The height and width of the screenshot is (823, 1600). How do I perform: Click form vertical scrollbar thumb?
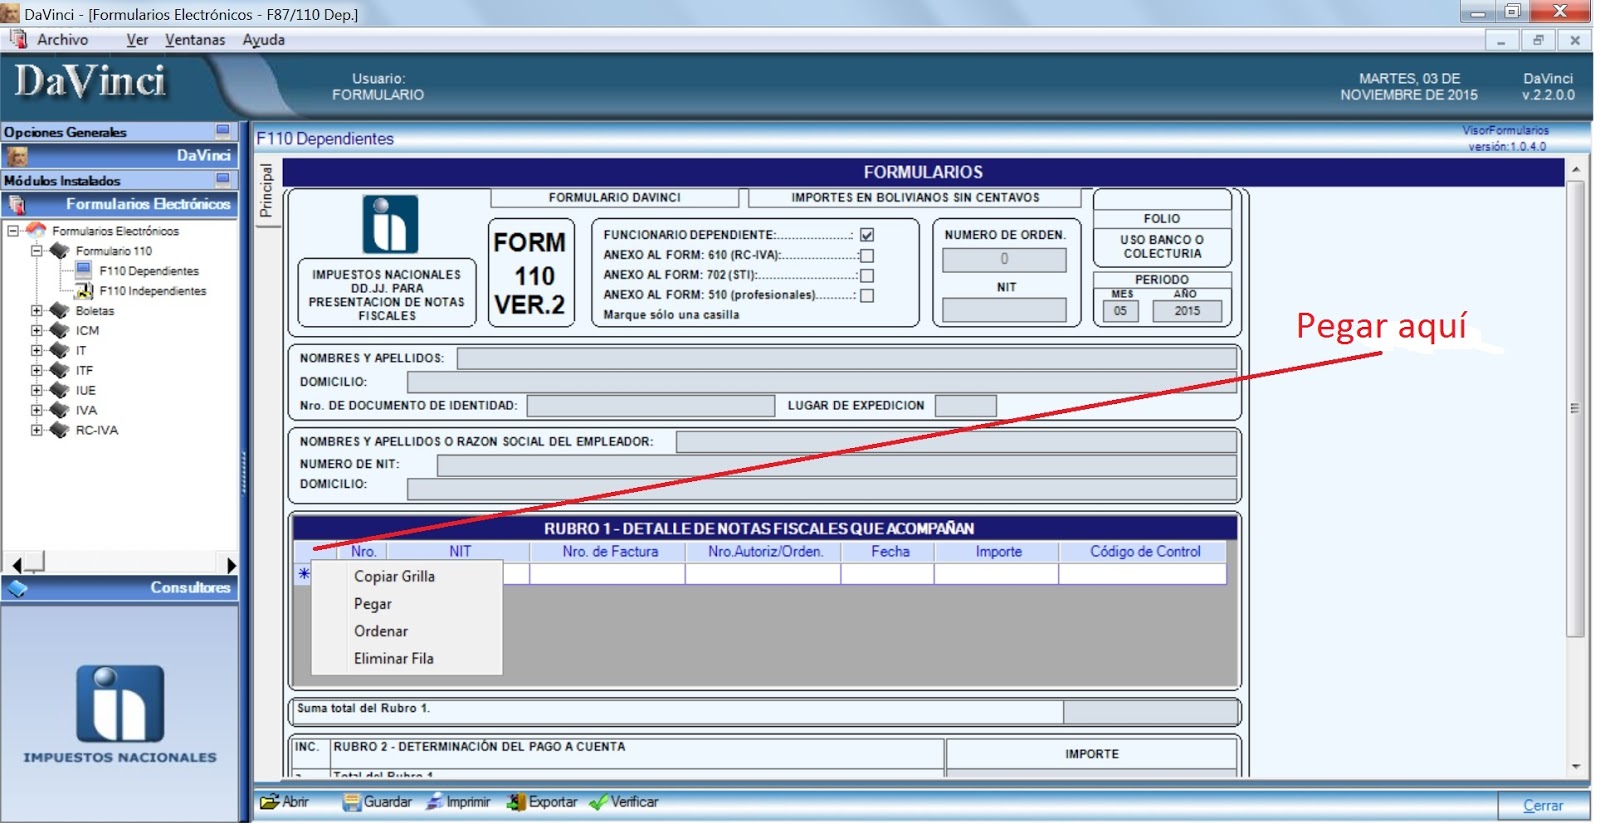1575,408
